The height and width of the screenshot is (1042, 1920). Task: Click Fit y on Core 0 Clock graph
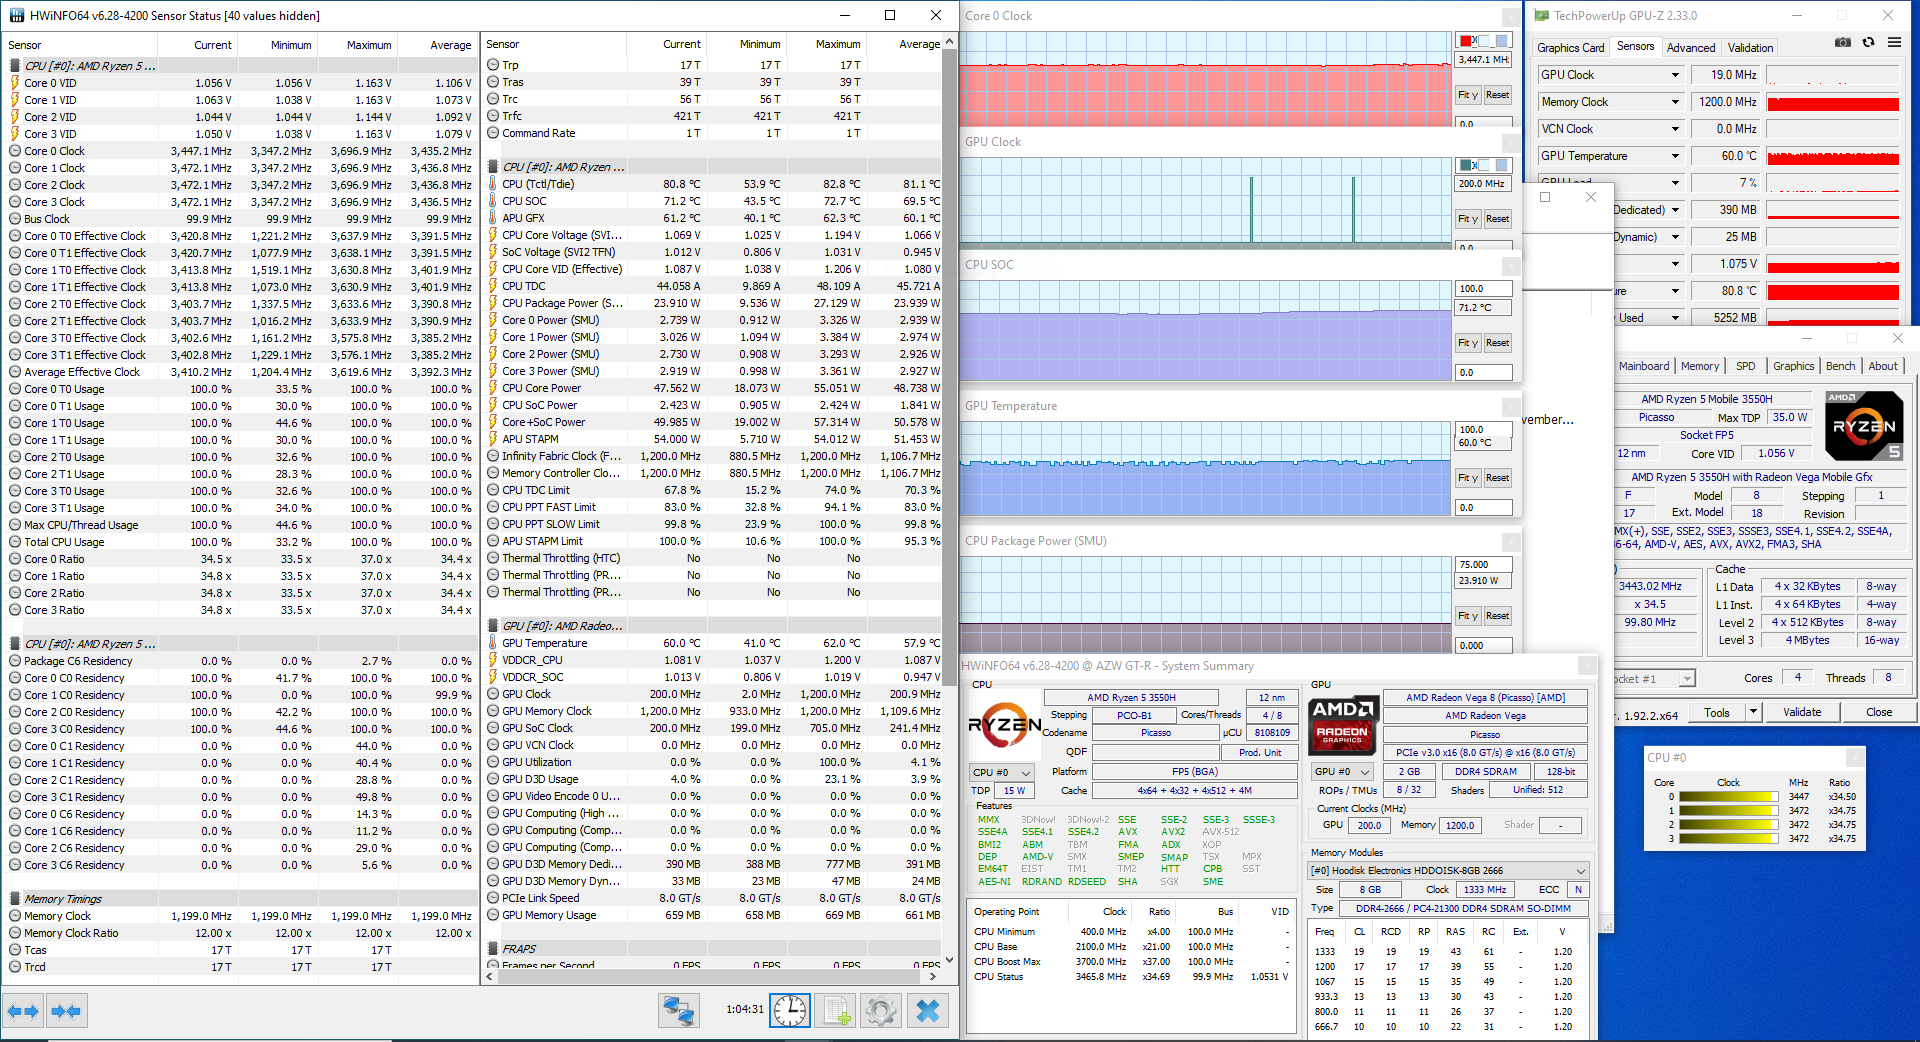tap(1468, 95)
